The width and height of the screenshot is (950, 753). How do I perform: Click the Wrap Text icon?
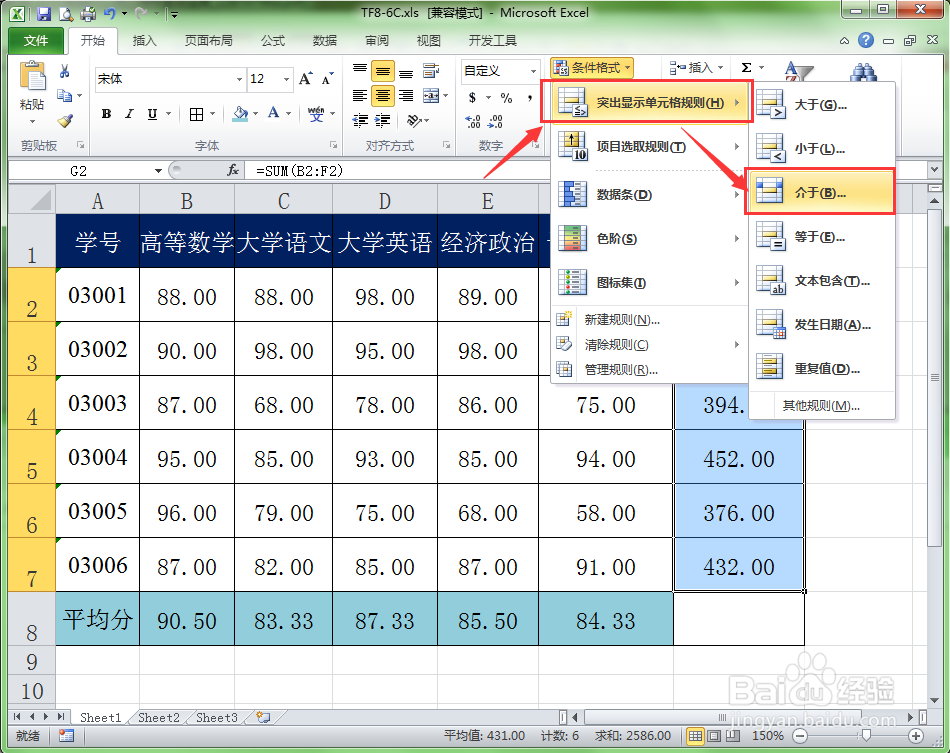[431, 71]
